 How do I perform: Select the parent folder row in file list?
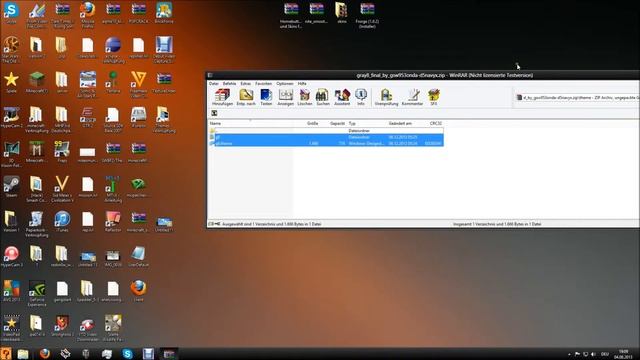[326, 131]
